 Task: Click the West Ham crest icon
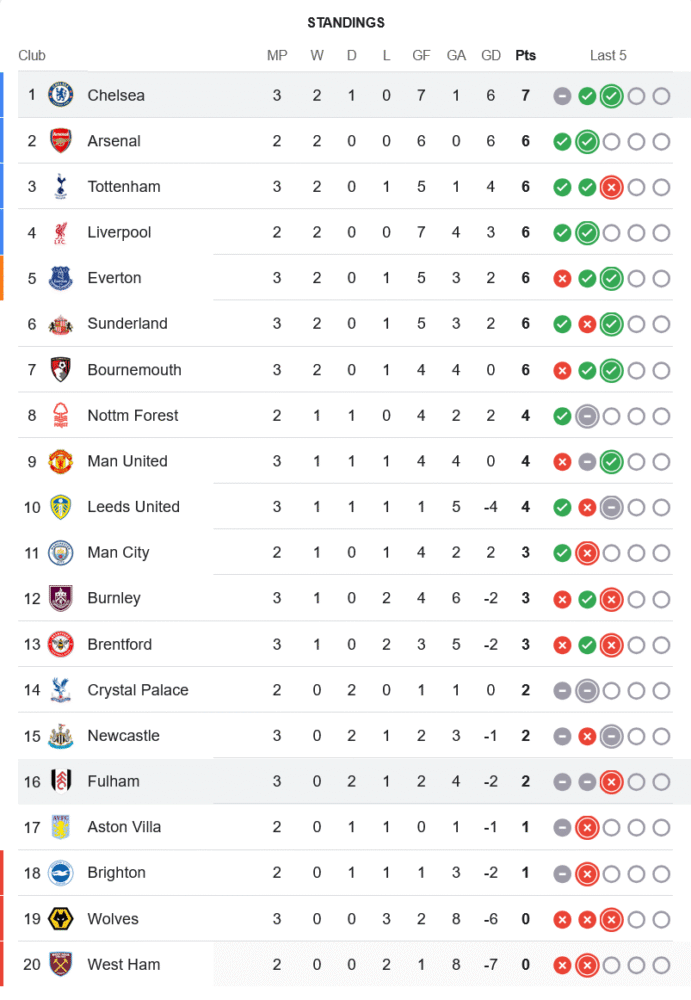[61, 964]
